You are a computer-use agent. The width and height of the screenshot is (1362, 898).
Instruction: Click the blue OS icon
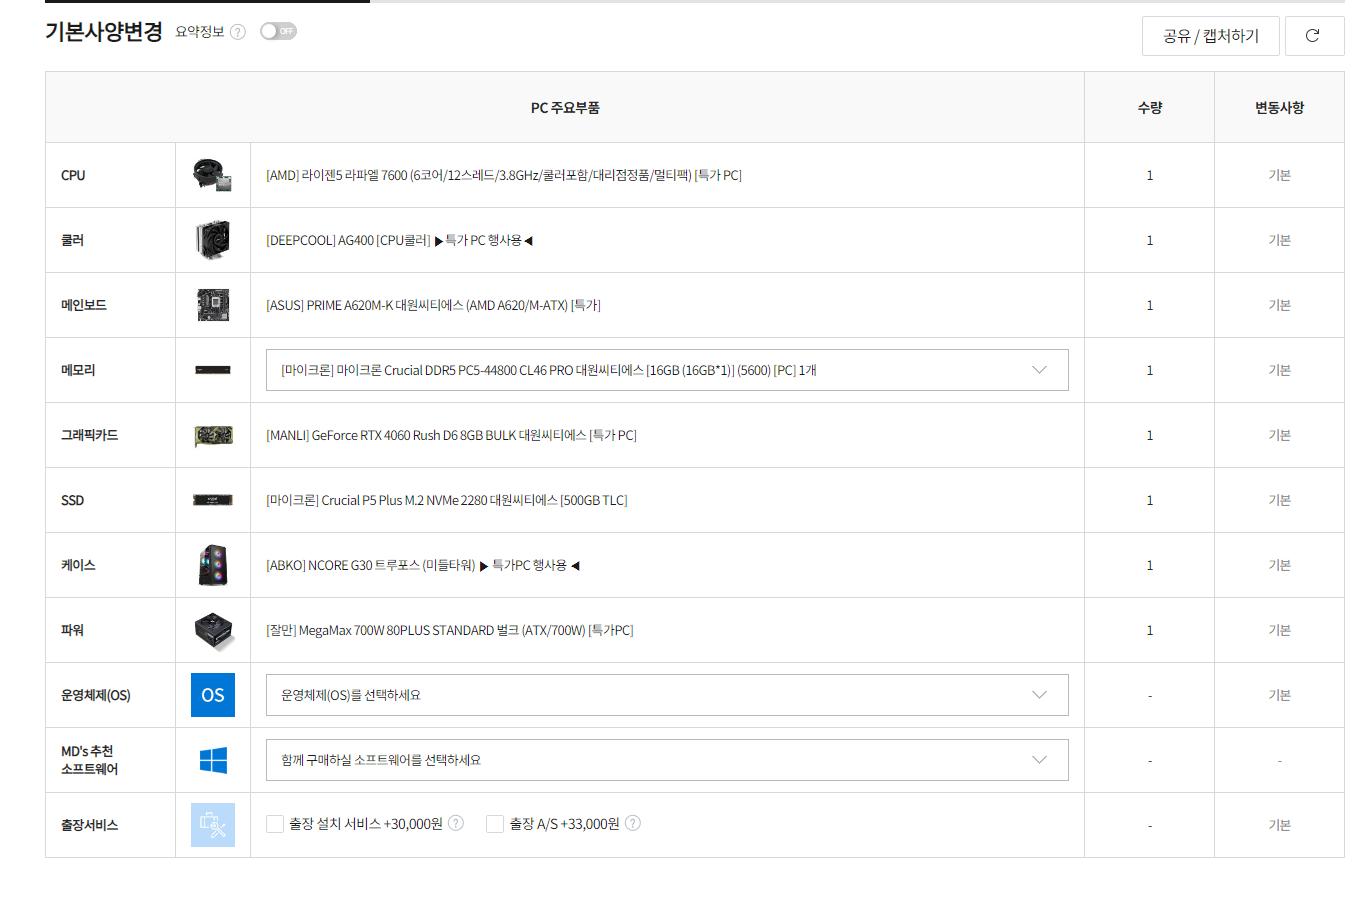(213, 695)
